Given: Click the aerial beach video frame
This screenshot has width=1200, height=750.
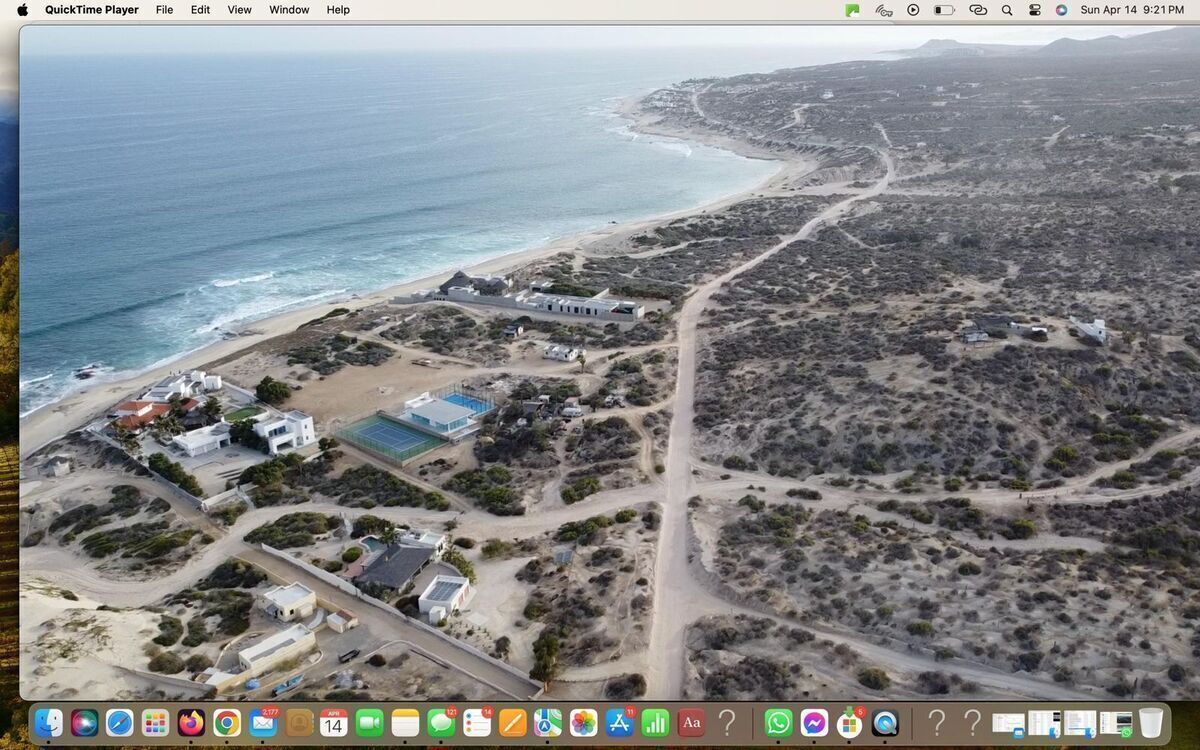Looking at the screenshot, I should [x=600, y=360].
